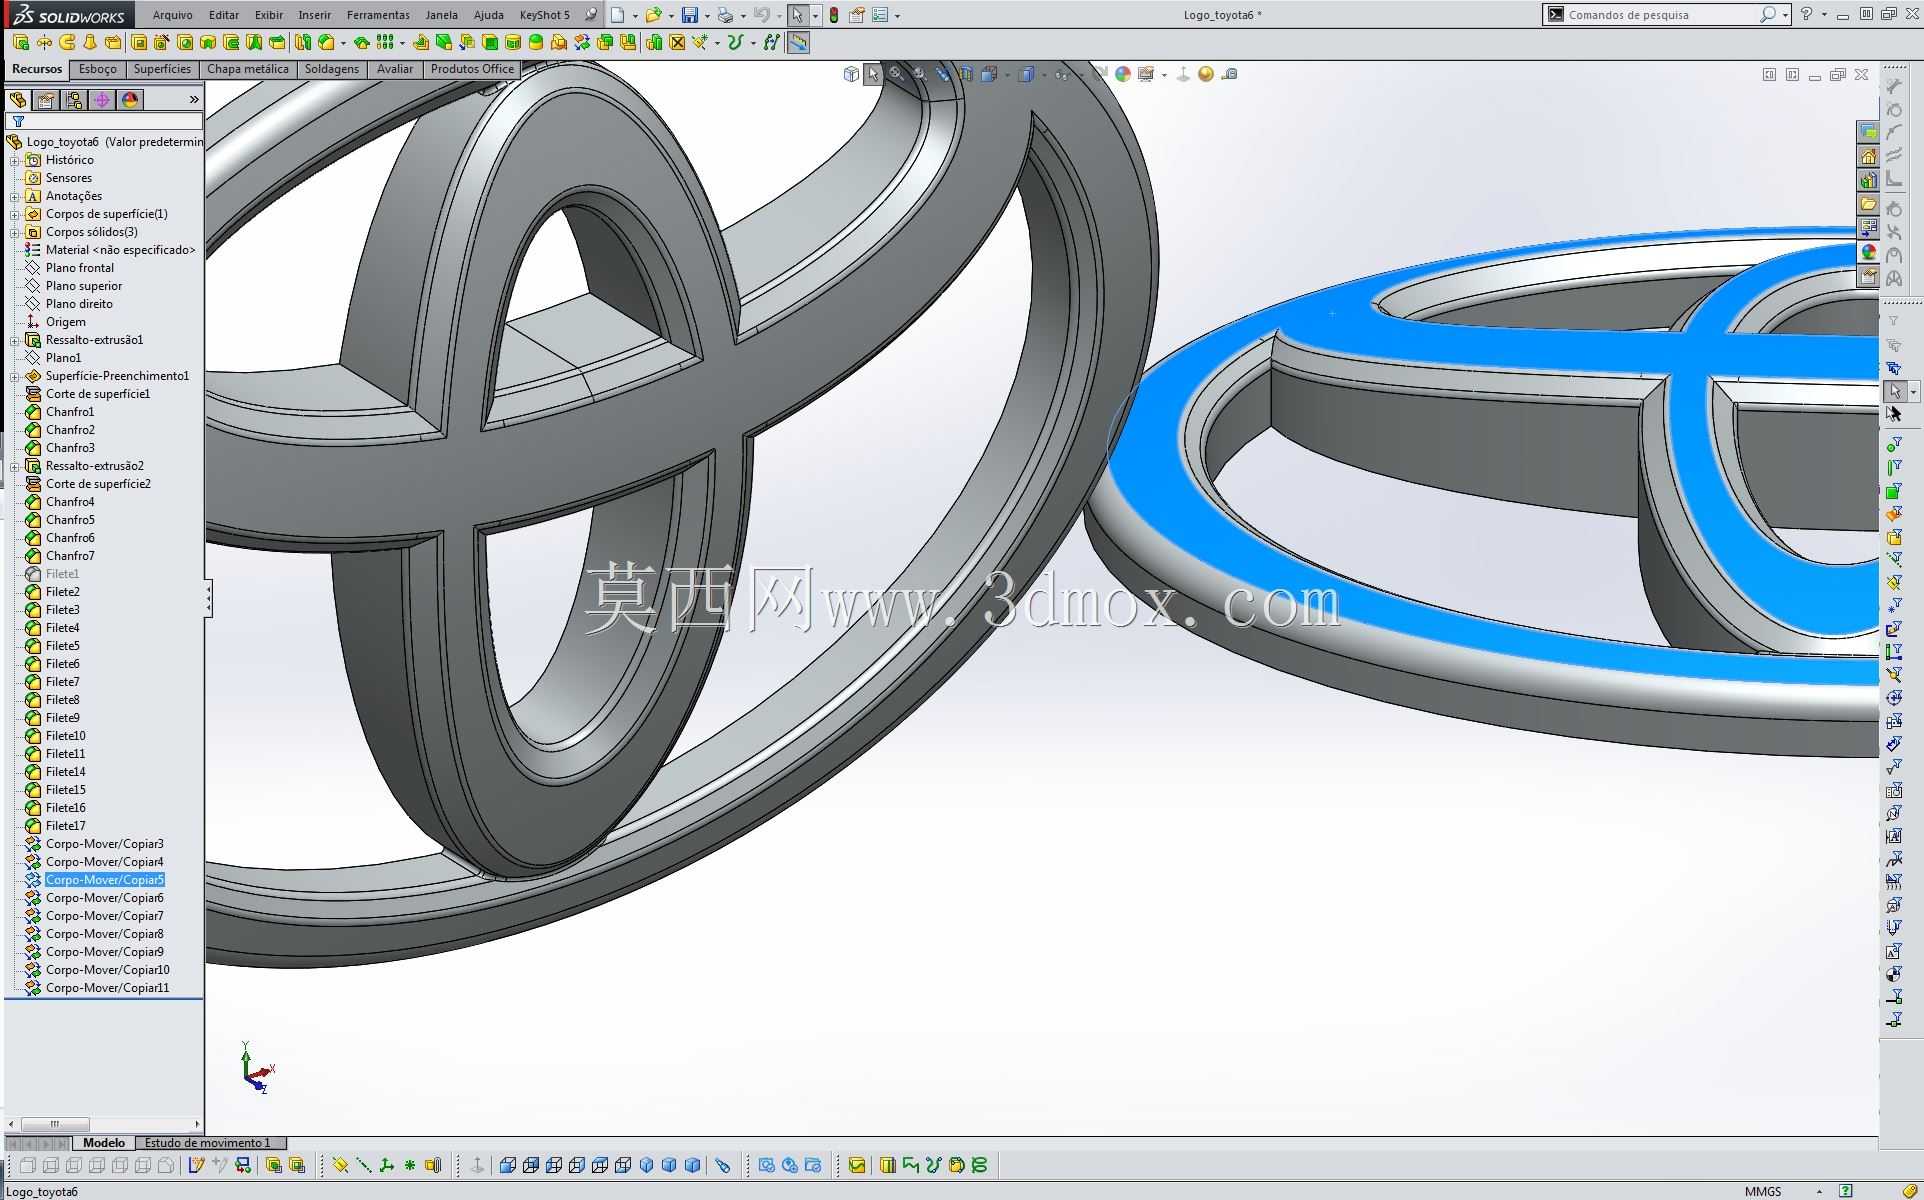Select the Origem item in tree

tap(65, 322)
